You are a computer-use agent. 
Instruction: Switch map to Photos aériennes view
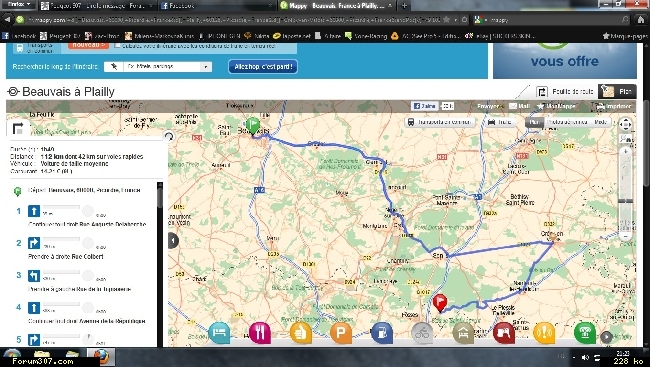(x=567, y=122)
